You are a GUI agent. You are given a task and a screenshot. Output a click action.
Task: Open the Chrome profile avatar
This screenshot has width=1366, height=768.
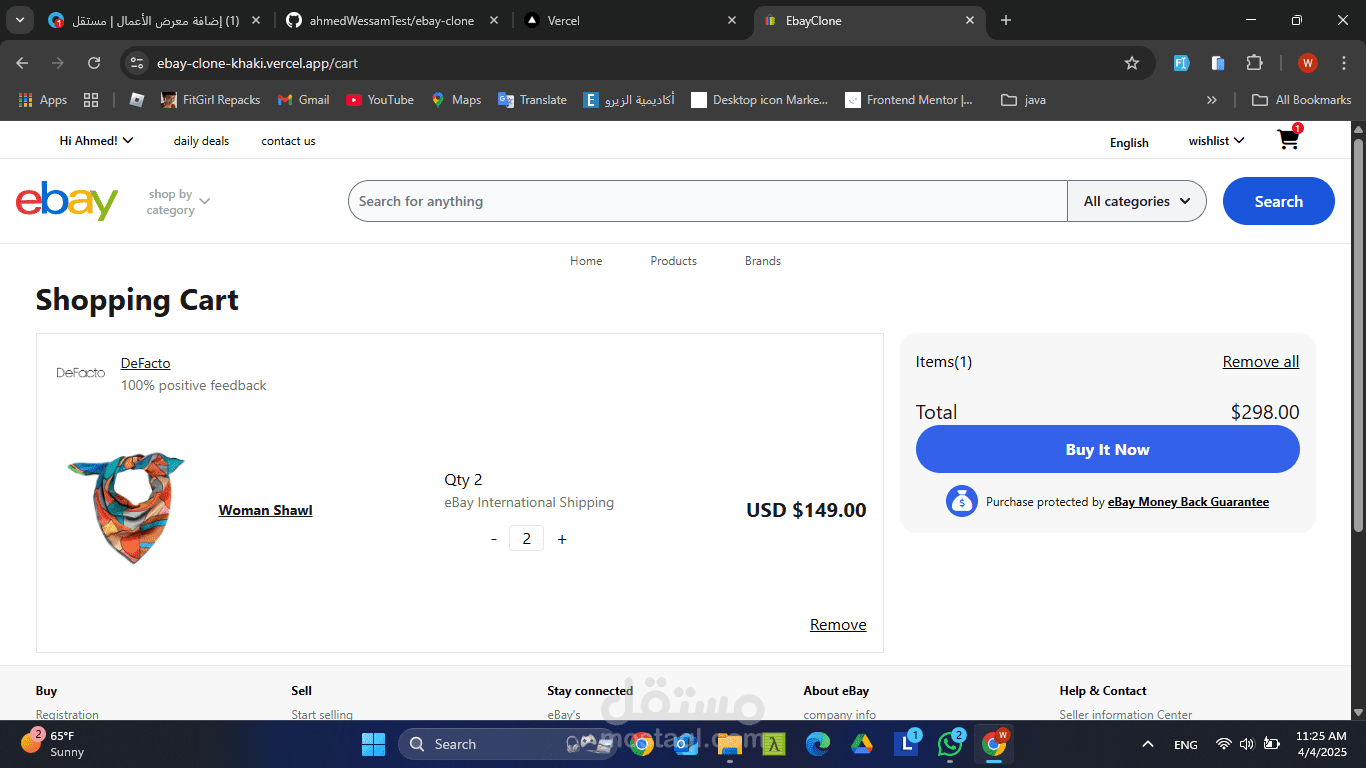(x=1308, y=63)
